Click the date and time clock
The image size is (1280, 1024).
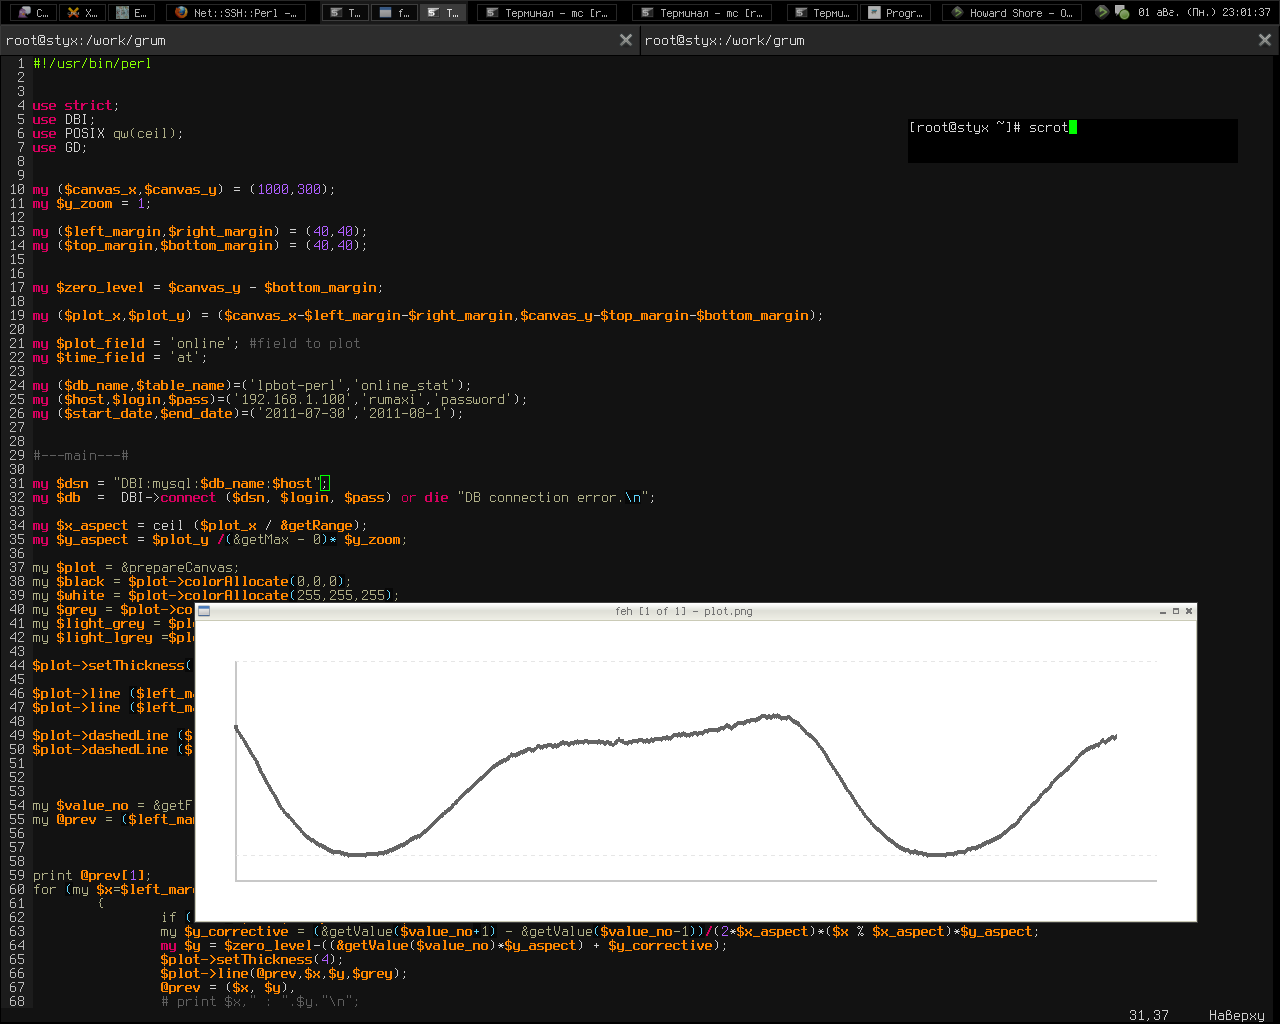pos(1204,13)
